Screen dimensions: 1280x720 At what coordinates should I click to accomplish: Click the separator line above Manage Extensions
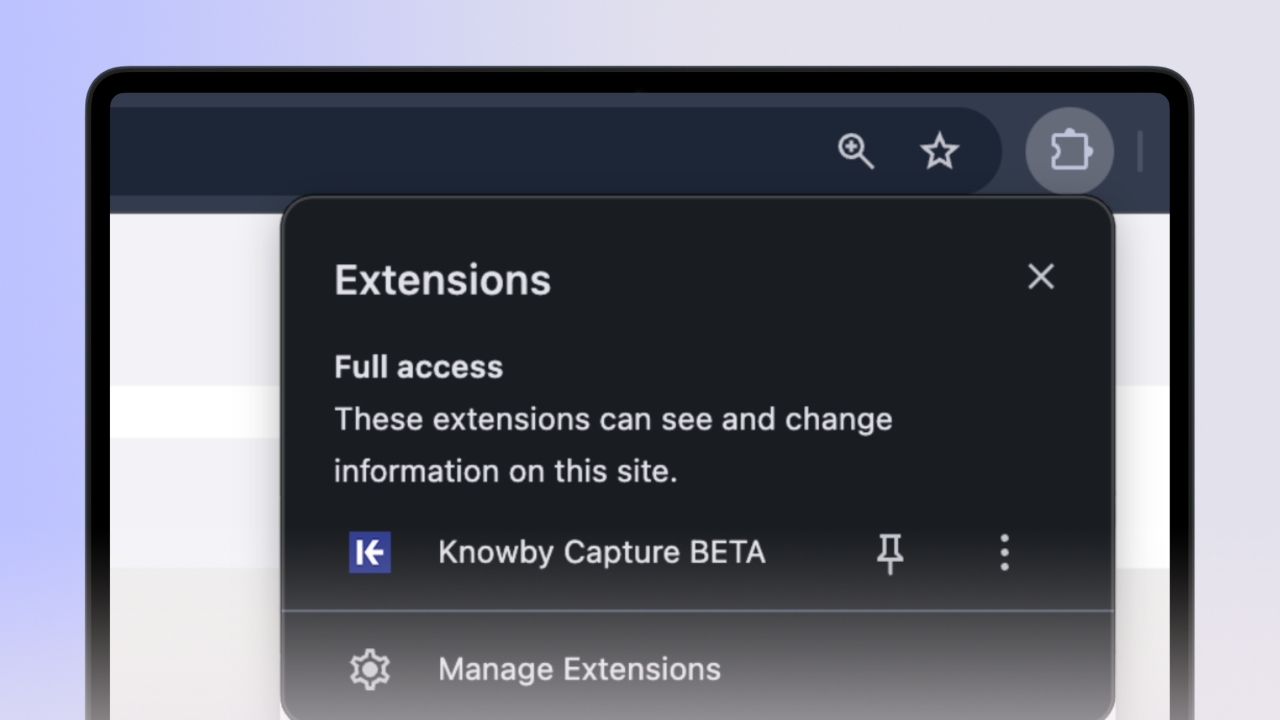[x=697, y=610]
